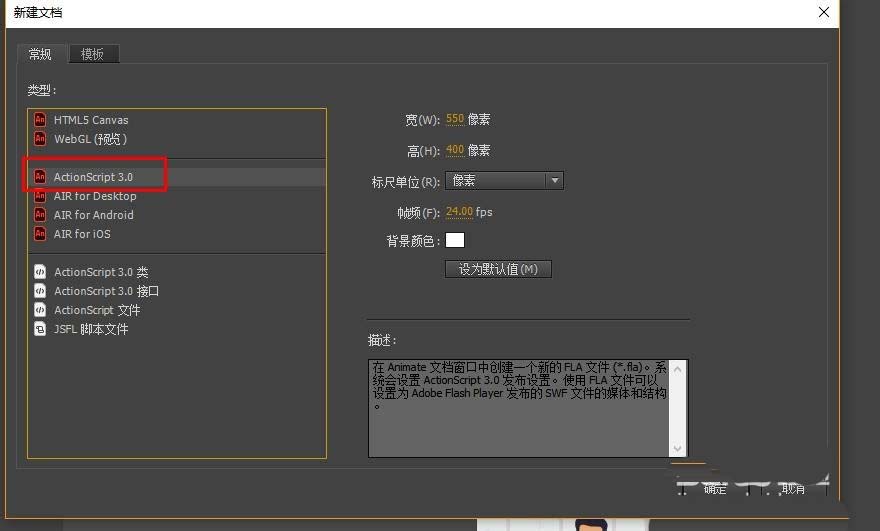
Task: Select JSFL 脚本文件 entry
Action: click(x=177, y=329)
